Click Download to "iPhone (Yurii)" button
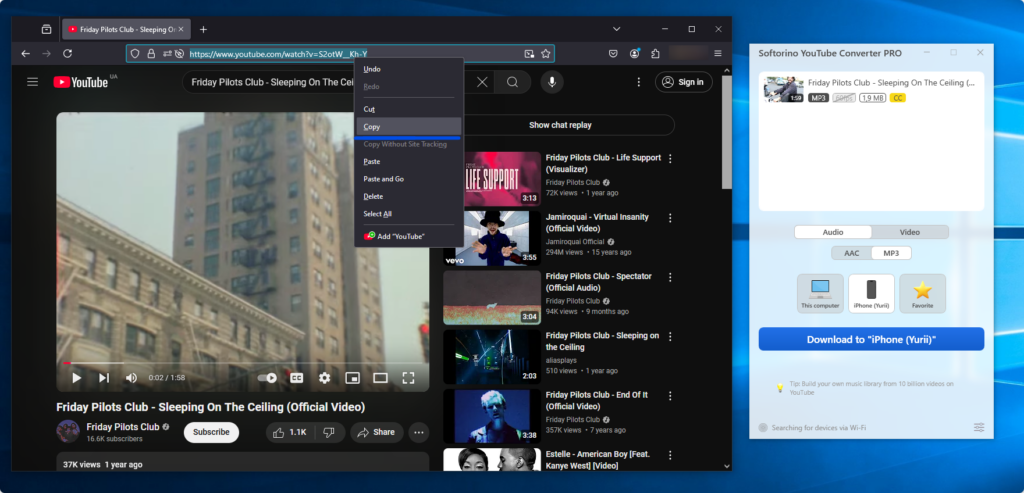 pyautogui.click(x=871, y=340)
